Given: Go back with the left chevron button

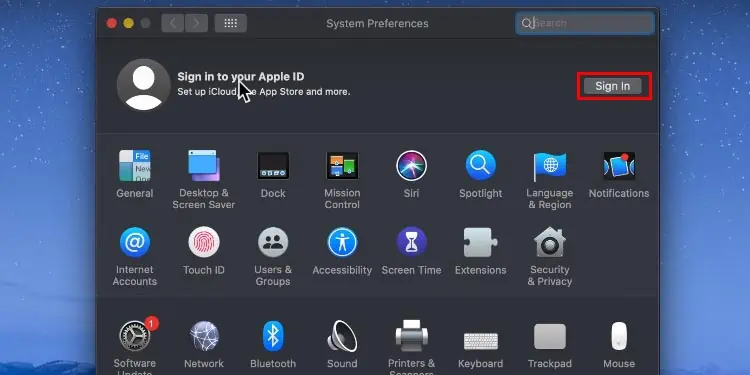Looking at the screenshot, I should pos(173,23).
